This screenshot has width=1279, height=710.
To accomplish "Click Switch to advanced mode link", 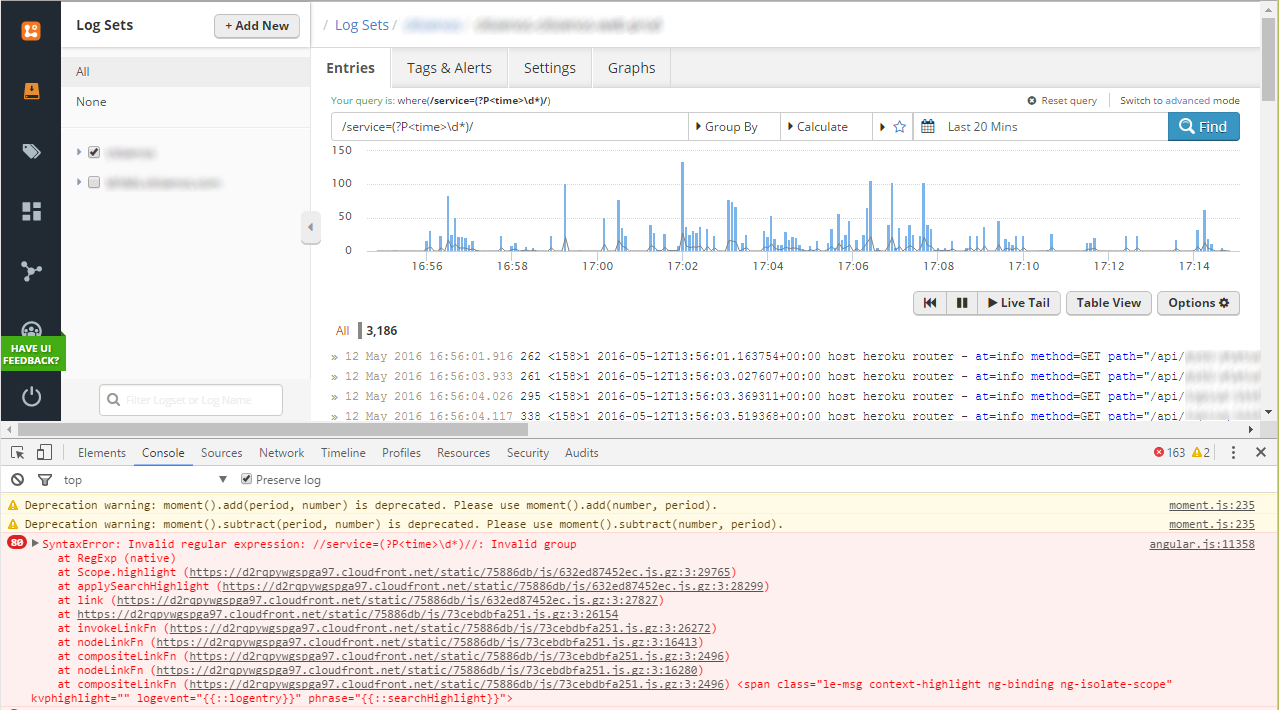I will [1180, 101].
